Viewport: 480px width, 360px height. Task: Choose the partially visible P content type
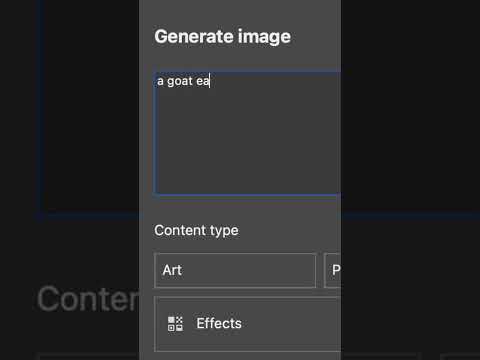pyautogui.click(x=332, y=270)
